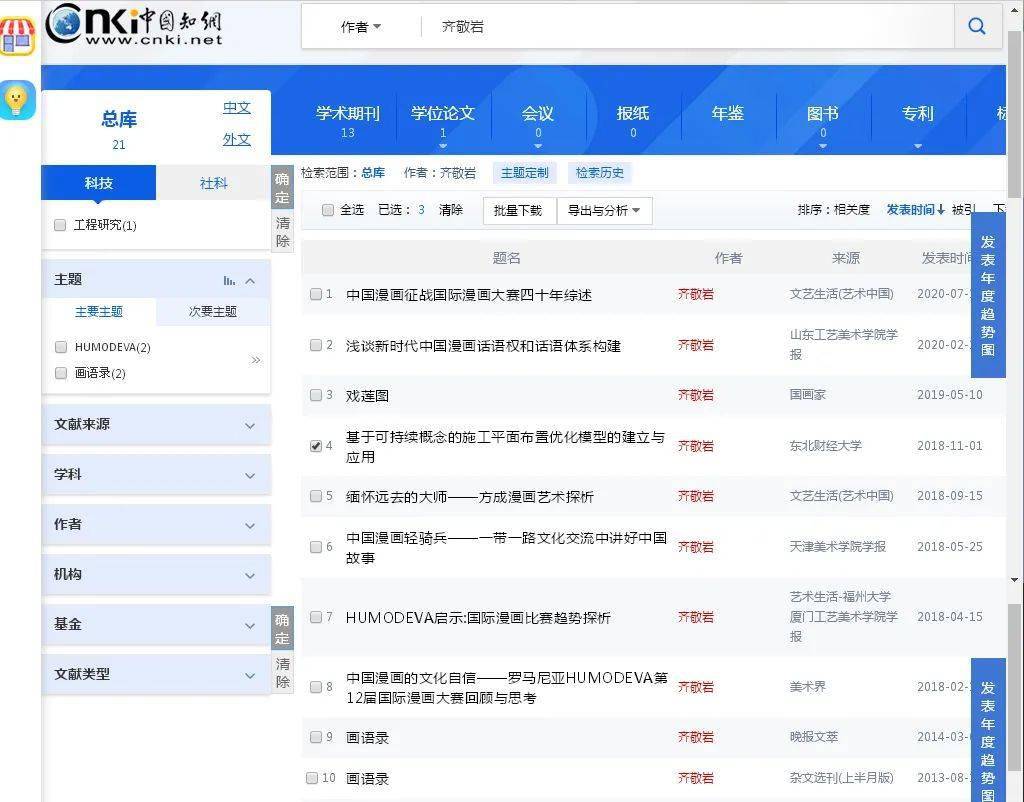
Task: Click the 批量下载 button
Action: (x=518, y=210)
